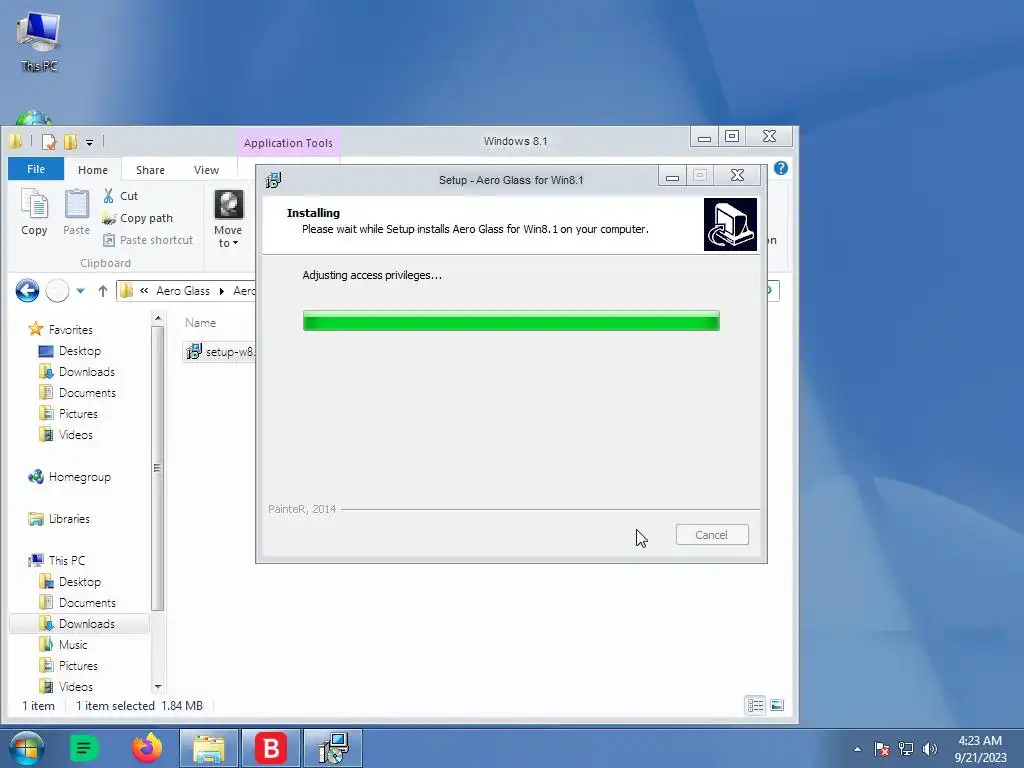Select the setup-w8 file in the list

(x=221, y=352)
